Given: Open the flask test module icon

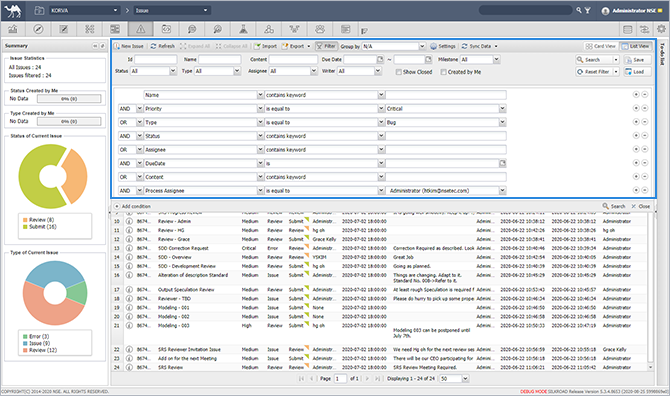Looking at the screenshot, I should pyautogui.click(x=243, y=29).
